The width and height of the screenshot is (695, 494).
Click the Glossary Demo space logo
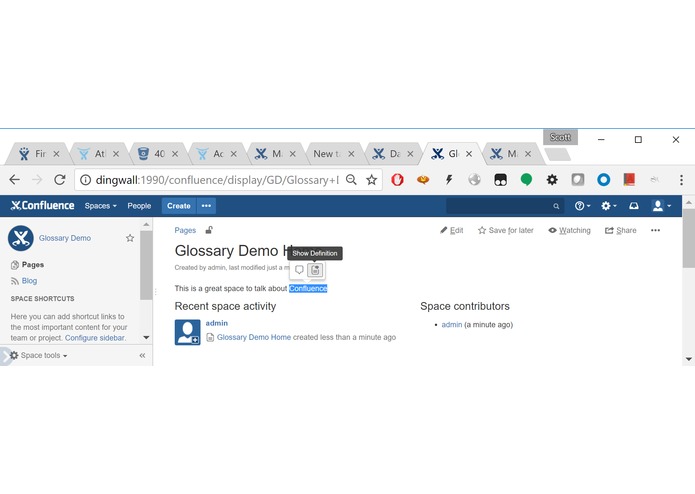(x=21, y=238)
